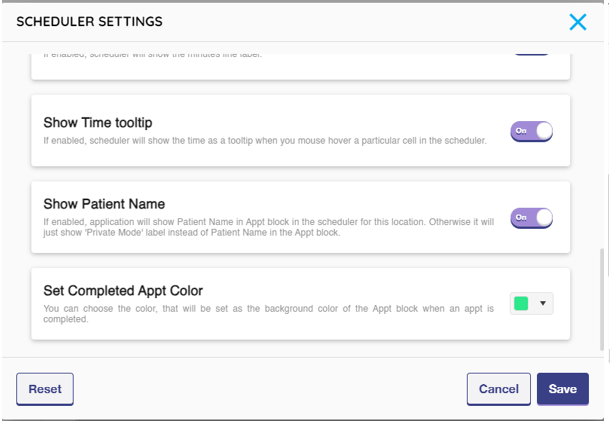The image size is (616, 427).
Task: Click the Set Completed Appt Color heading
Action: 123,291
